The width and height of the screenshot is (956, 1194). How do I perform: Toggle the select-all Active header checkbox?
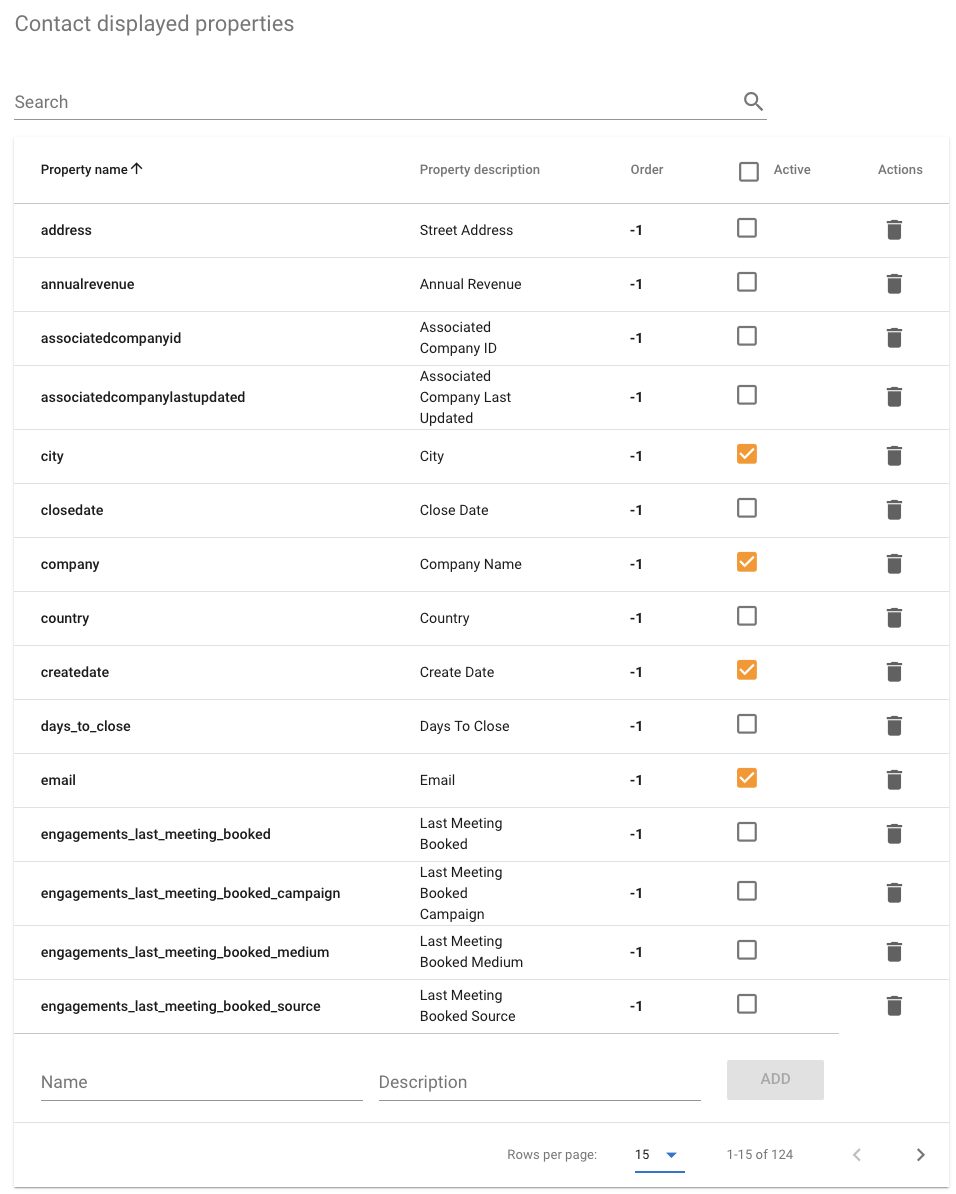[x=748, y=171]
